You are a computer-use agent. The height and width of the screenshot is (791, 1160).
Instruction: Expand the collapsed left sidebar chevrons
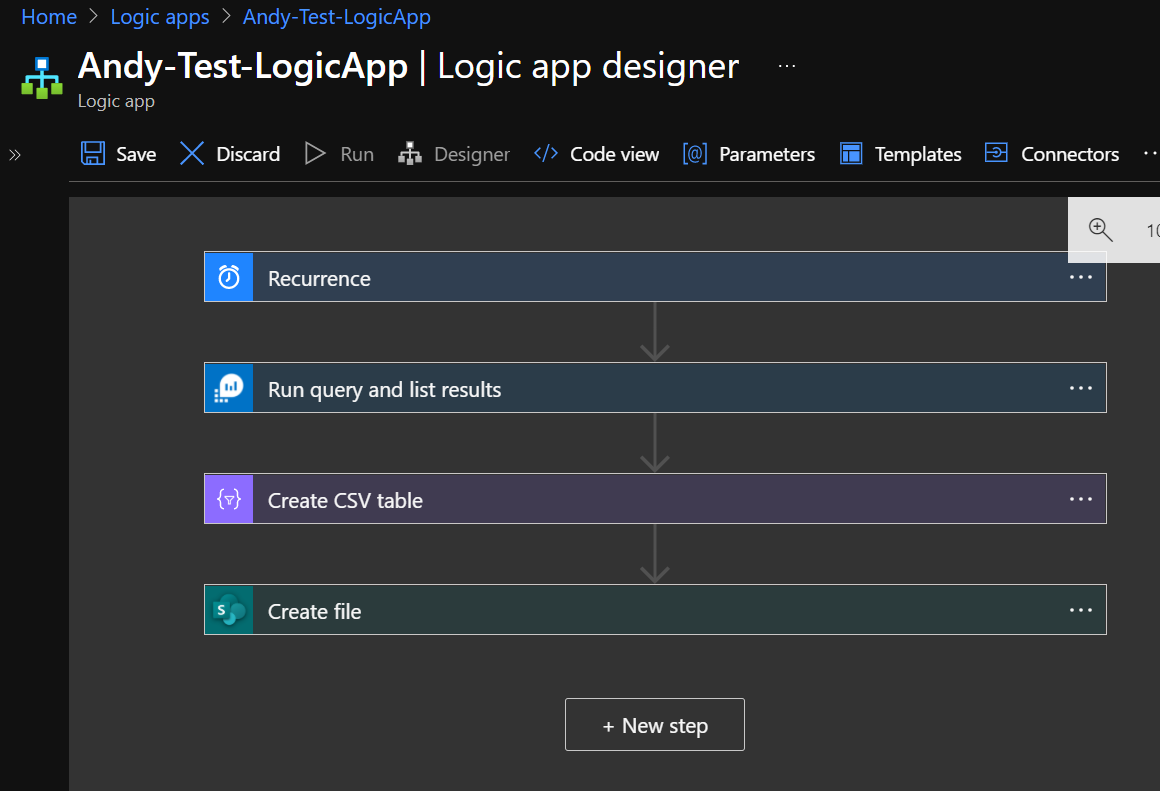tap(15, 155)
